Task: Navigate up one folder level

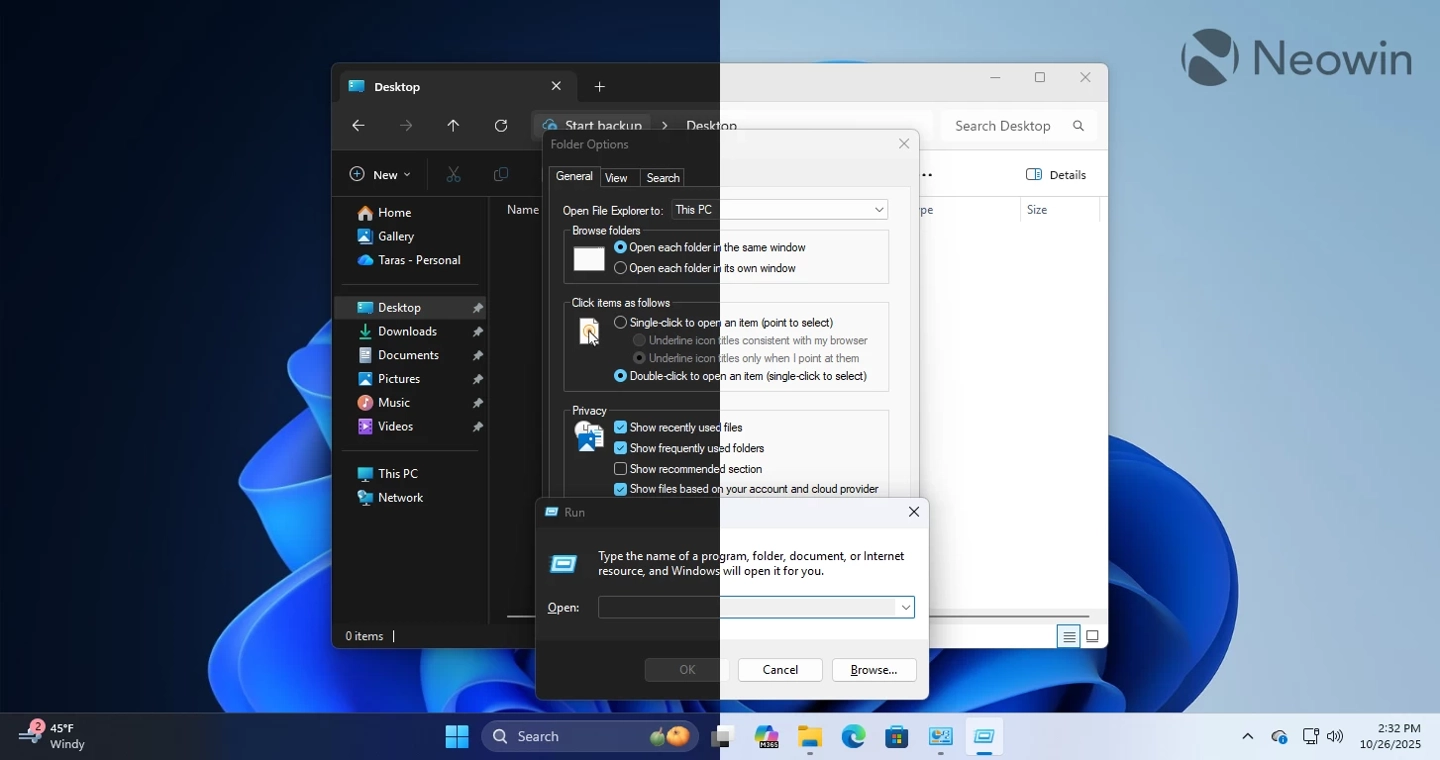Action: (x=452, y=125)
